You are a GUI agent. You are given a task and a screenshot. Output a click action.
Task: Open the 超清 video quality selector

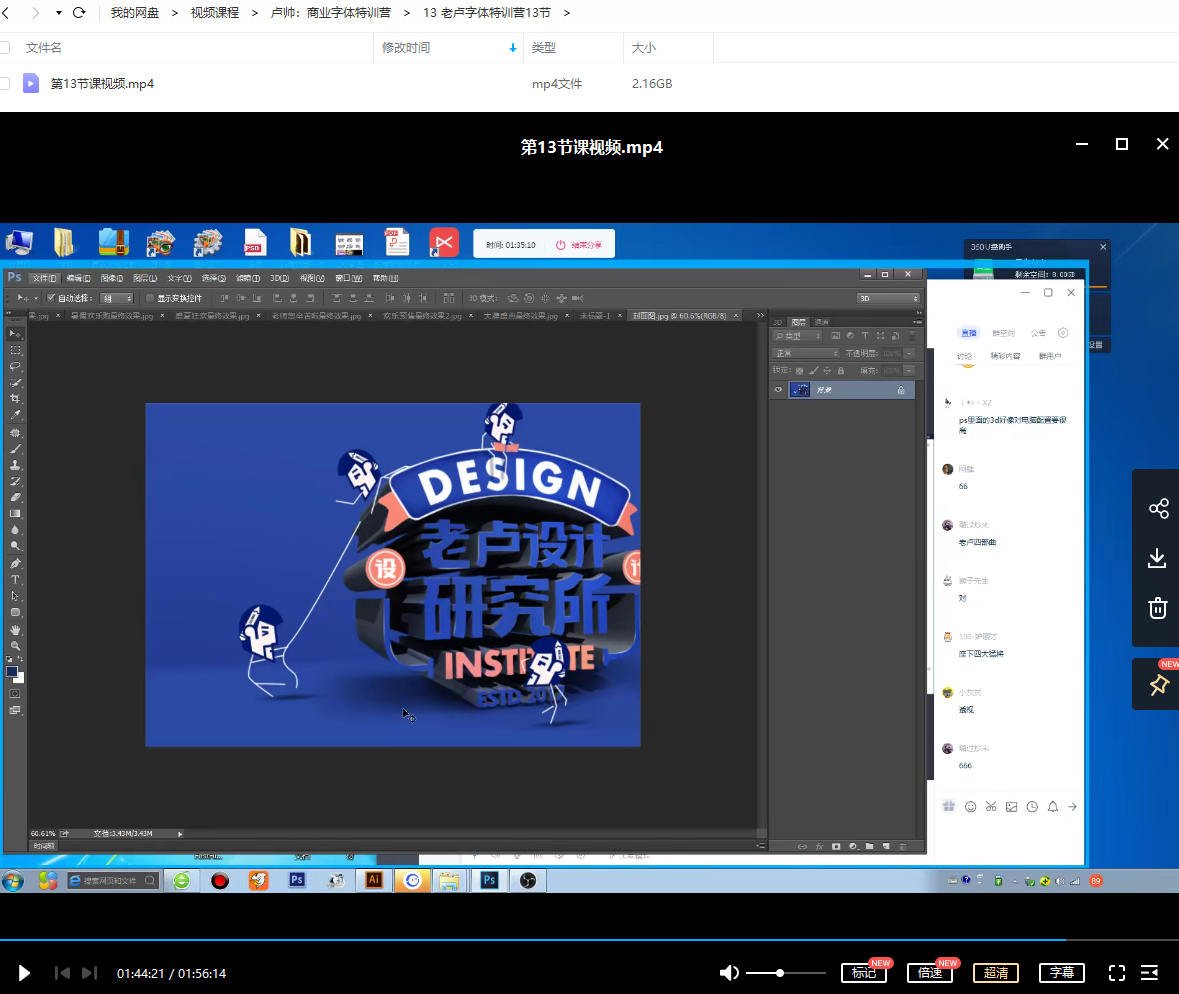click(x=996, y=973)
